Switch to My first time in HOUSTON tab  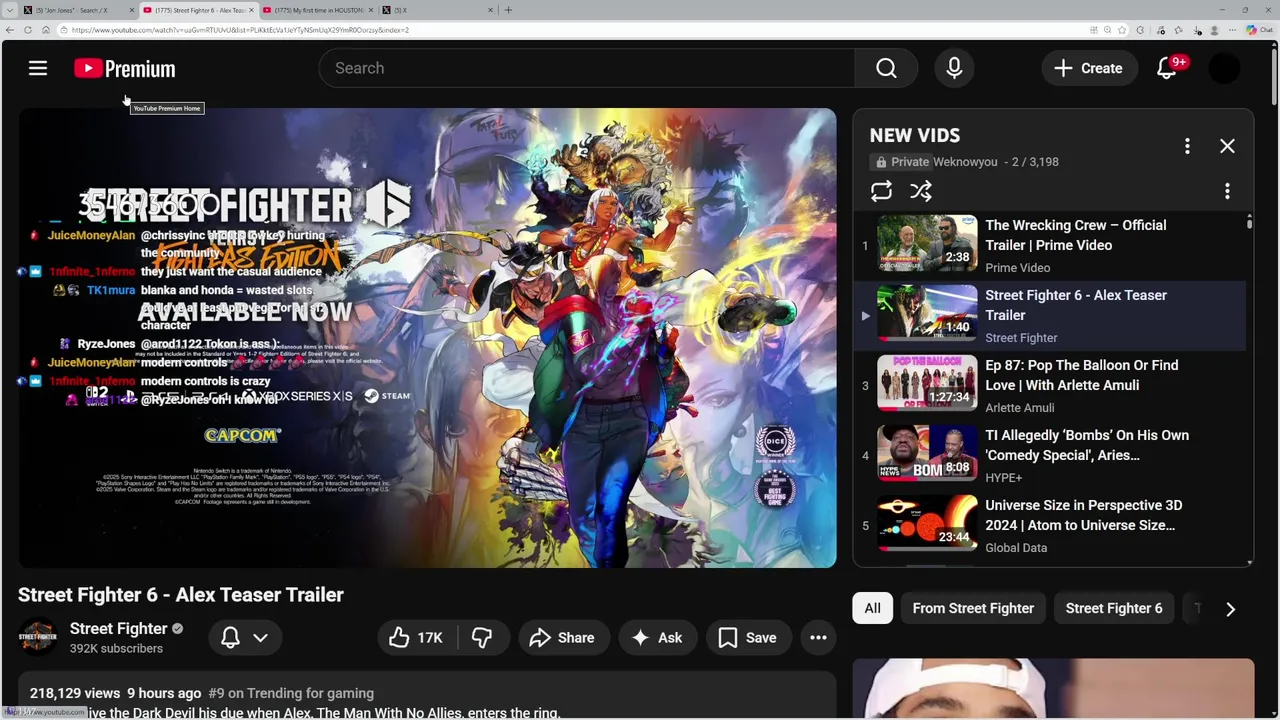320,10
